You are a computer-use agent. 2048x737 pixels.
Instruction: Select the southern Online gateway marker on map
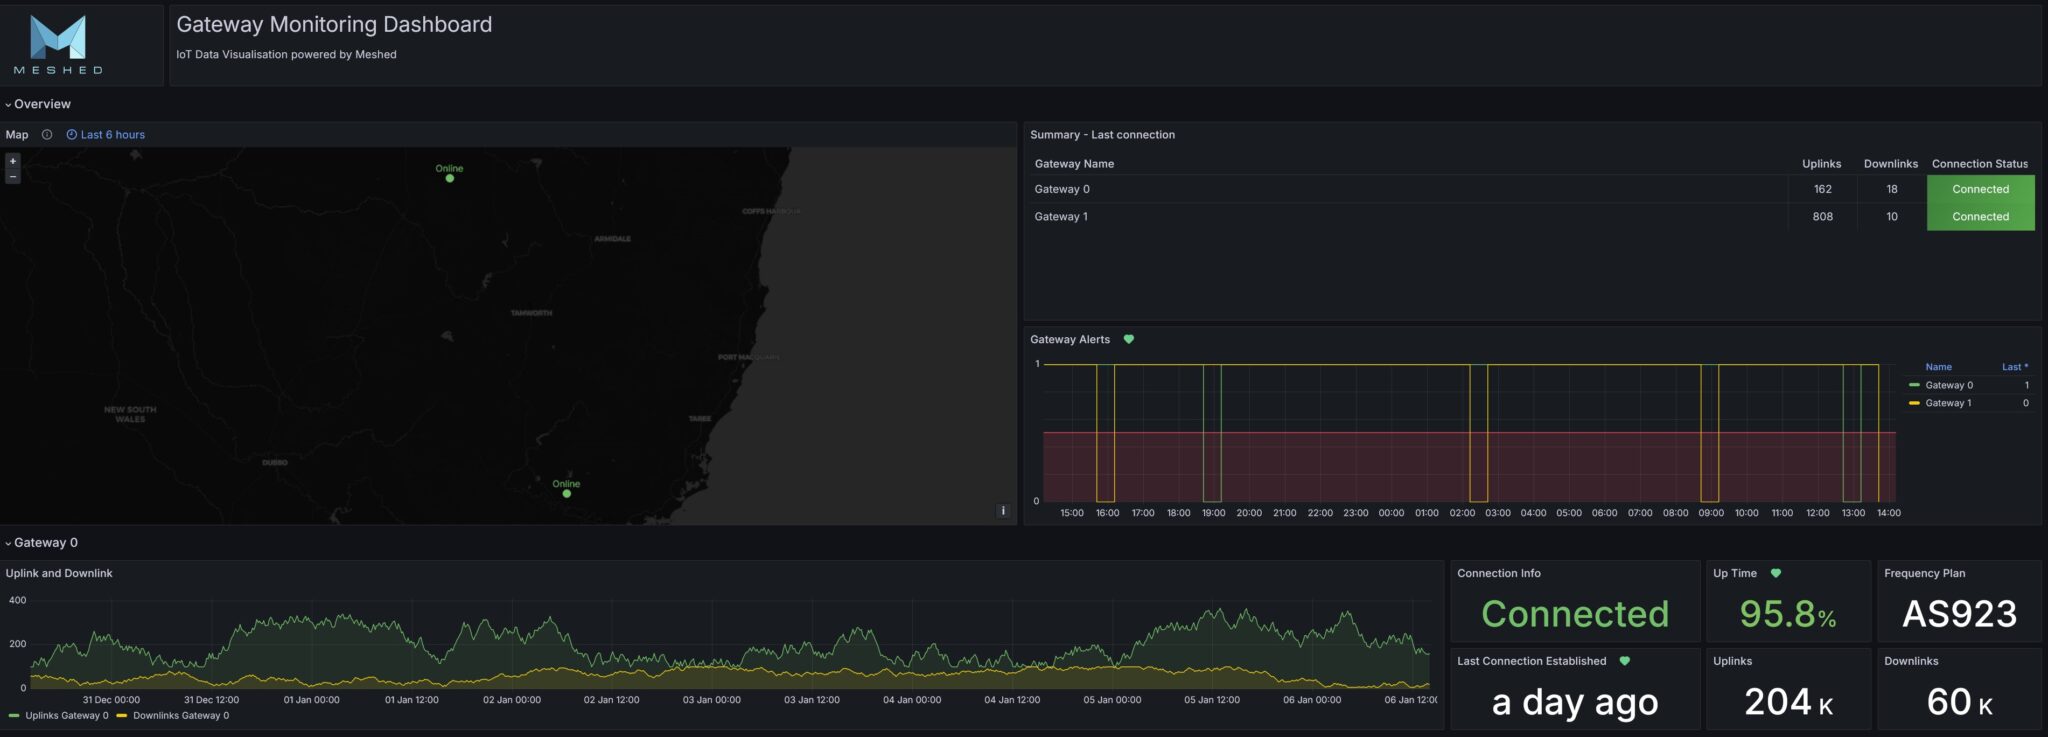(567, 494)
